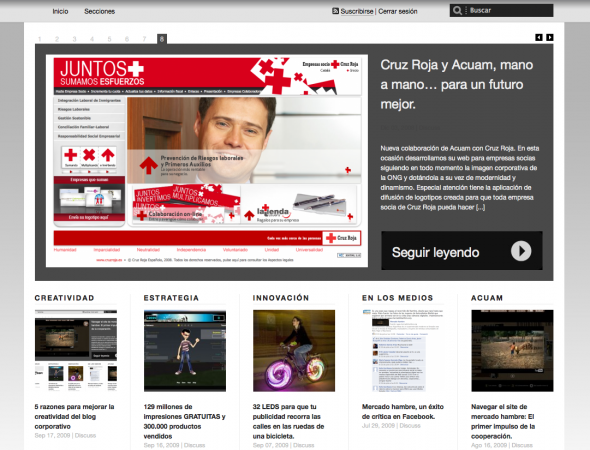Go to previous slide arrow
Screen dimensions: 590x450
[539, 37]
